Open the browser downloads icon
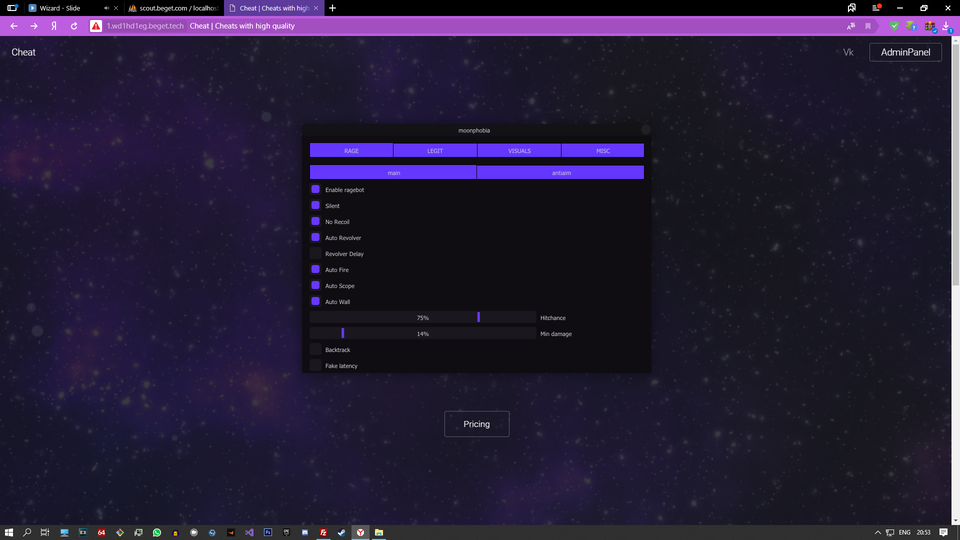Viewport: 960px width, 540px height. pos(946,26)
